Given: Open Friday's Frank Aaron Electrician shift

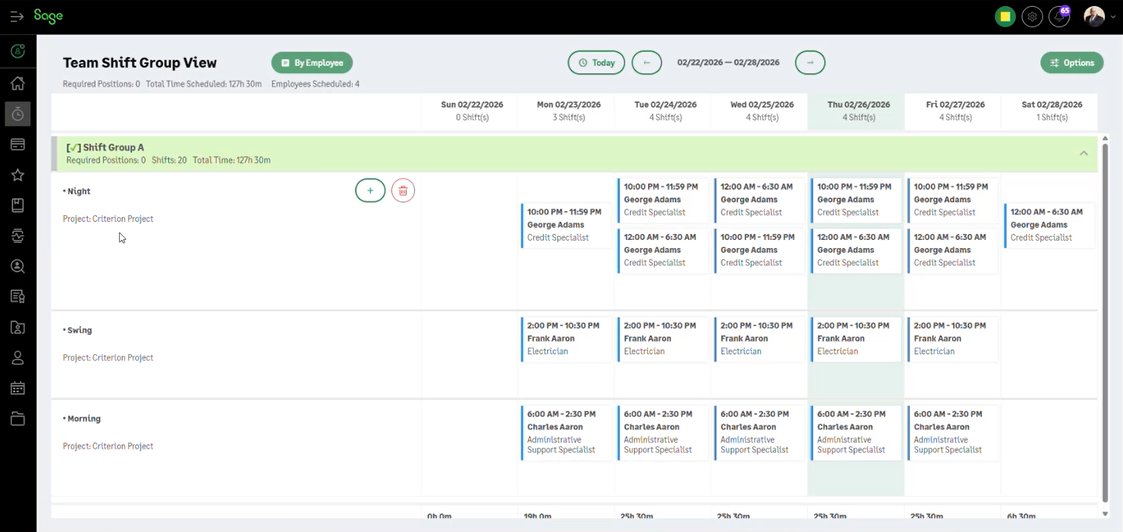Looking at the screenshot, I should pyautogui.click(x=953, y=339).
